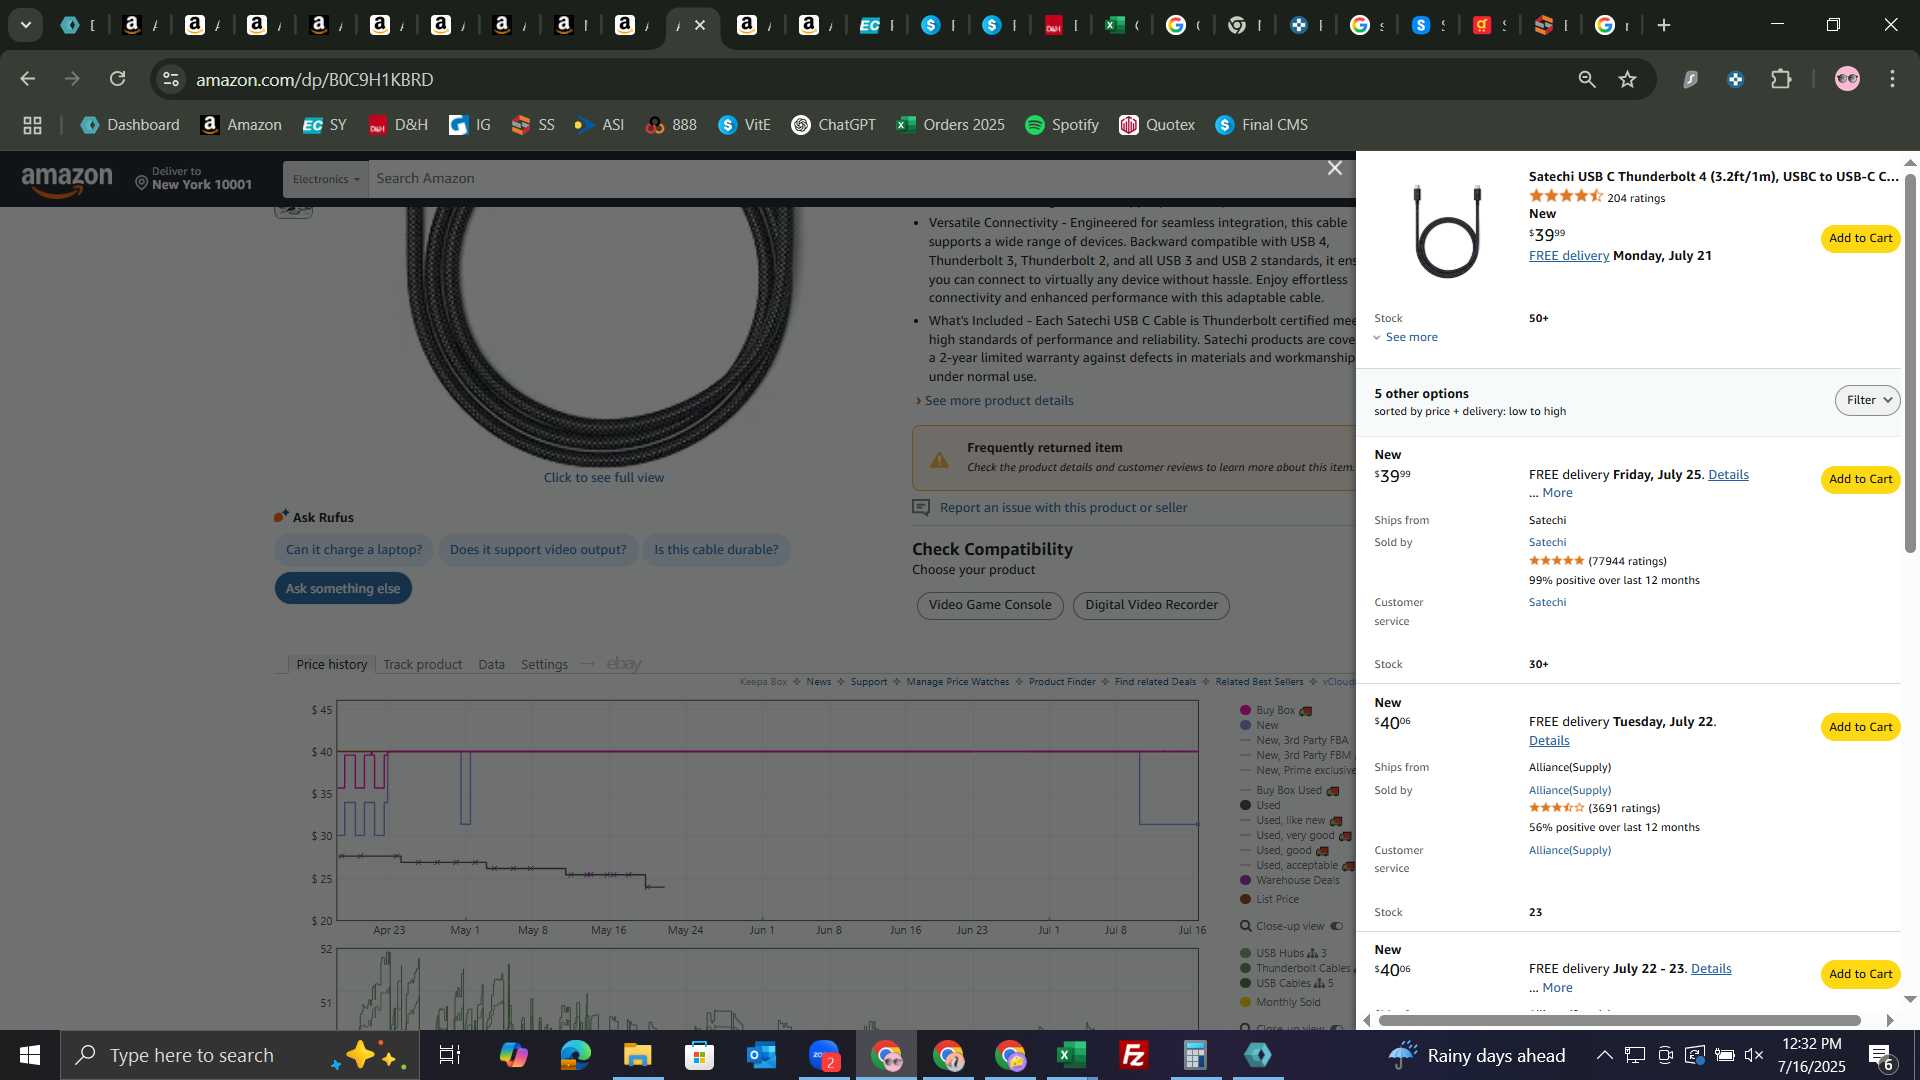Open the eBay tab in Keepa
1920x1080 pixels.
[624, 664]
